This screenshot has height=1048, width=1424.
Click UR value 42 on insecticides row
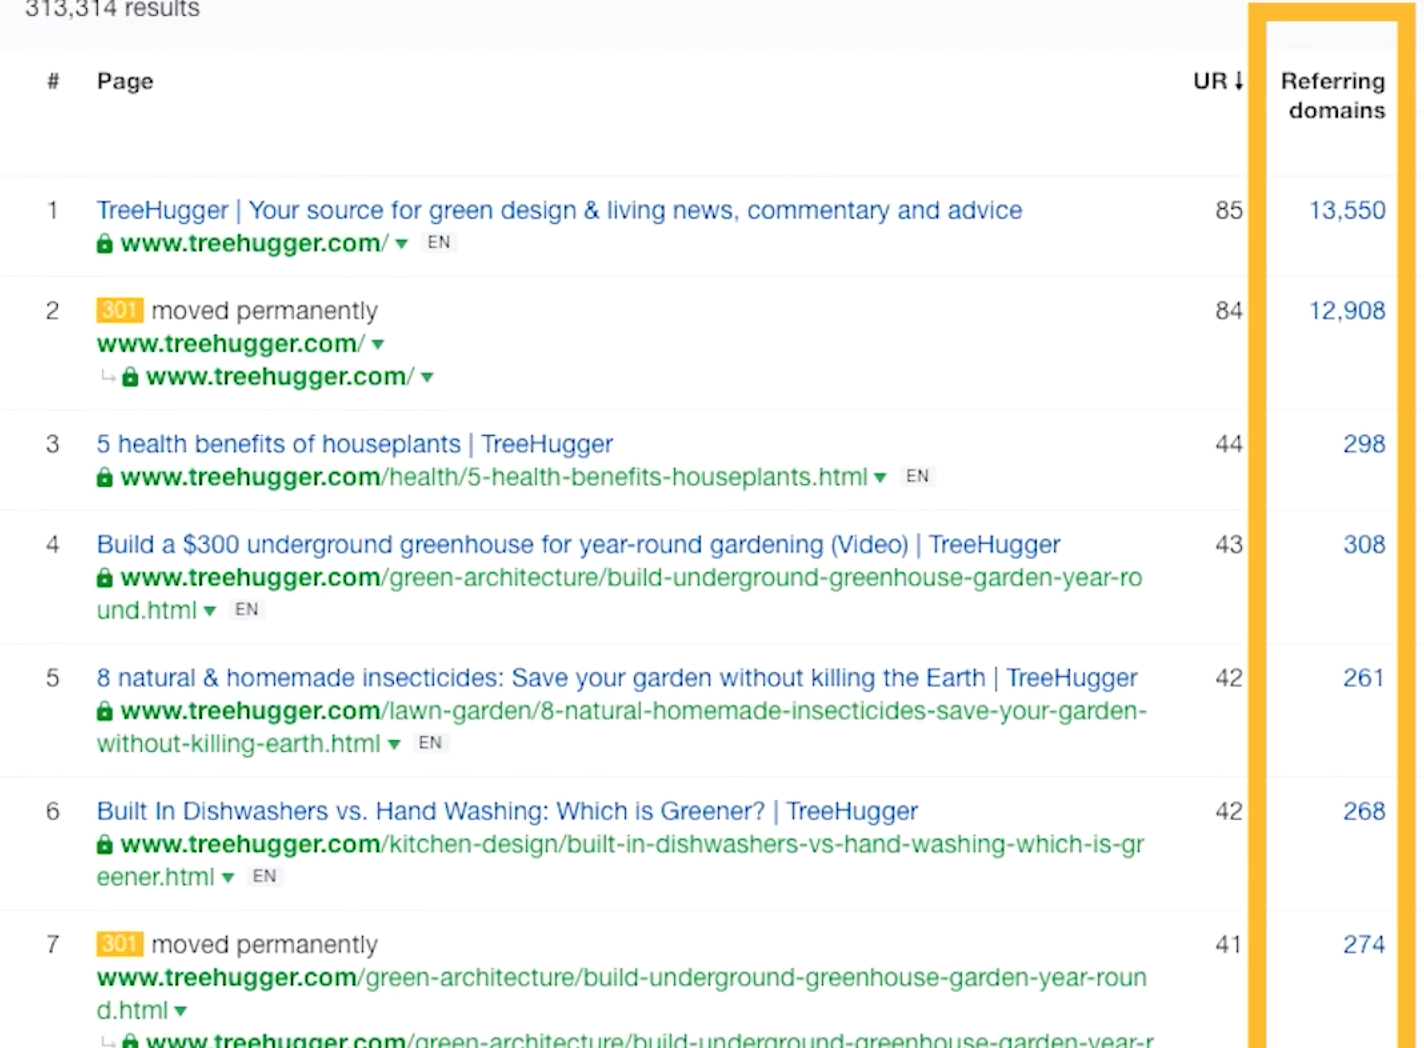(1229, 678)
